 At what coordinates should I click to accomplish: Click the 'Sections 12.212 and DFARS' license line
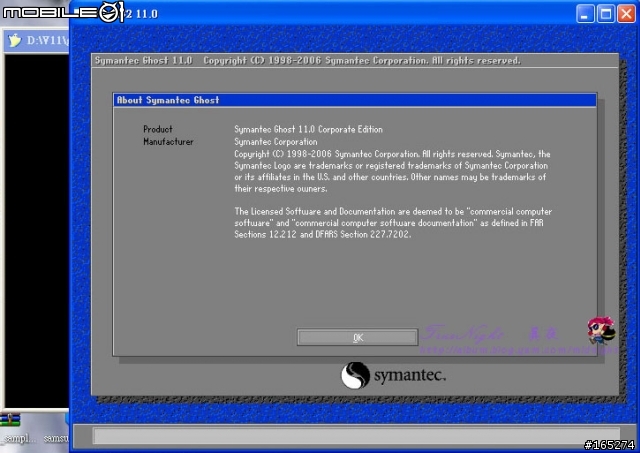click(x=322, y=234)
